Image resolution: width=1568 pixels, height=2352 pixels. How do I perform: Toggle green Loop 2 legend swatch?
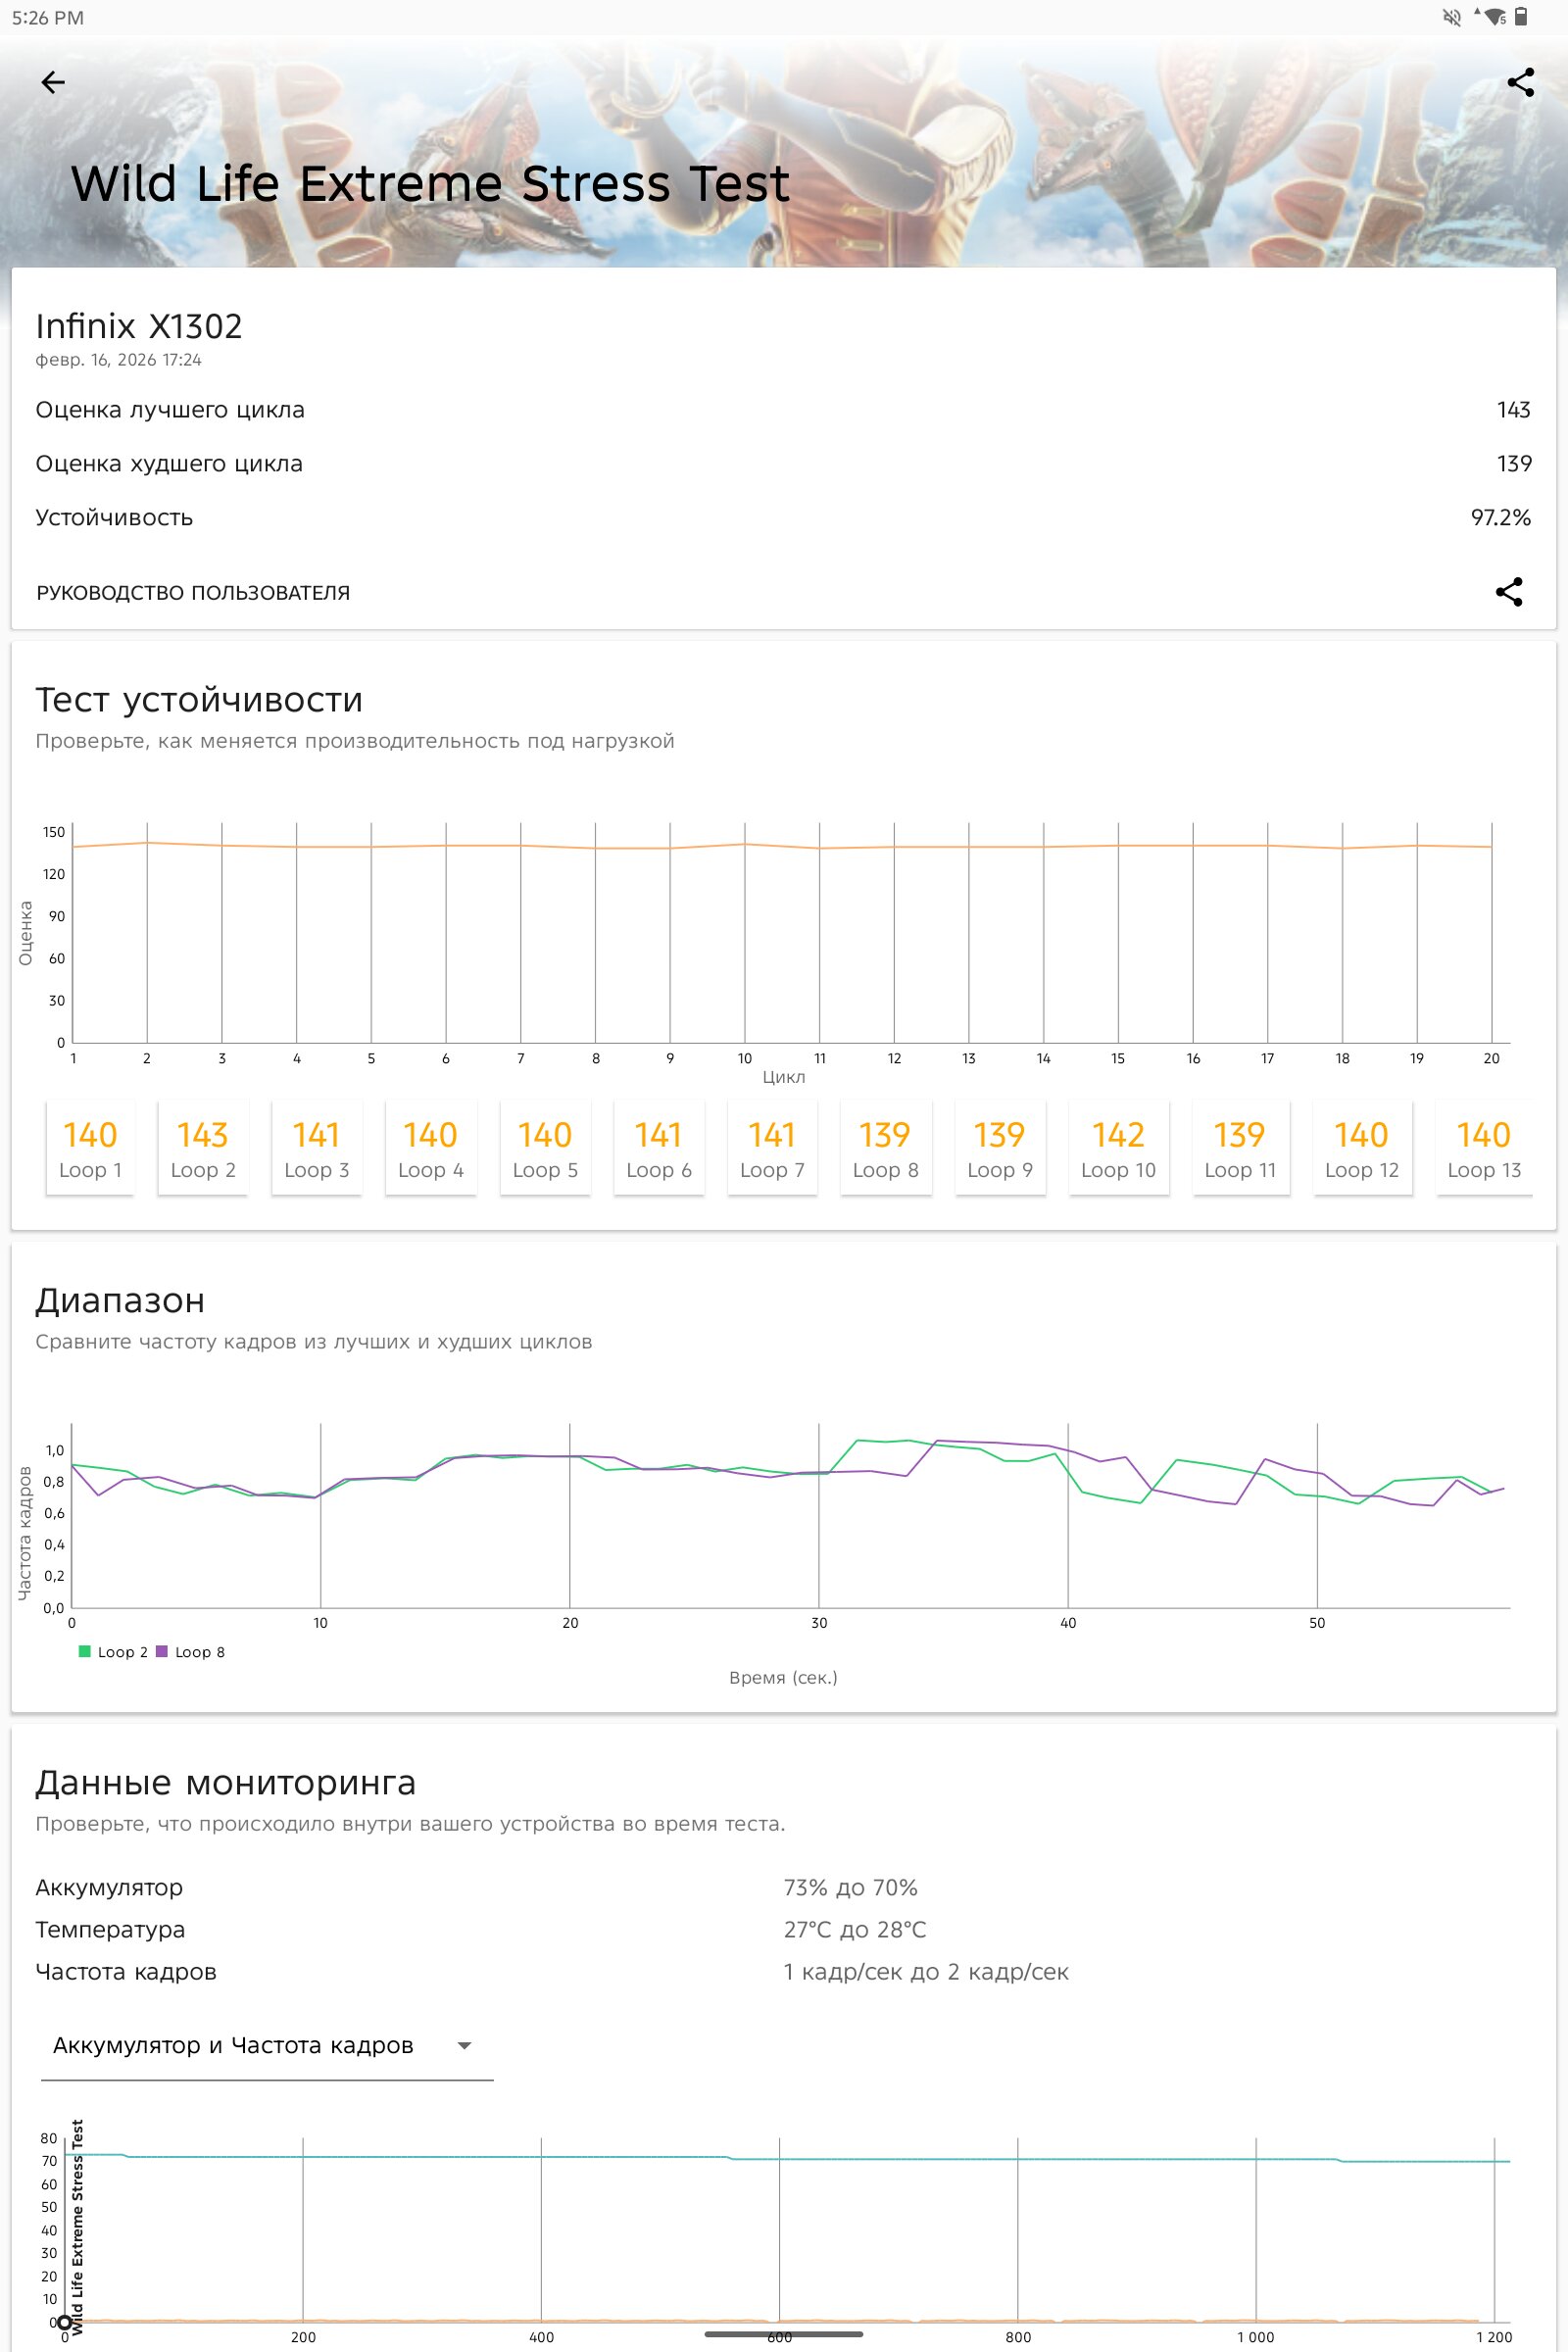tap(85, 1652)
